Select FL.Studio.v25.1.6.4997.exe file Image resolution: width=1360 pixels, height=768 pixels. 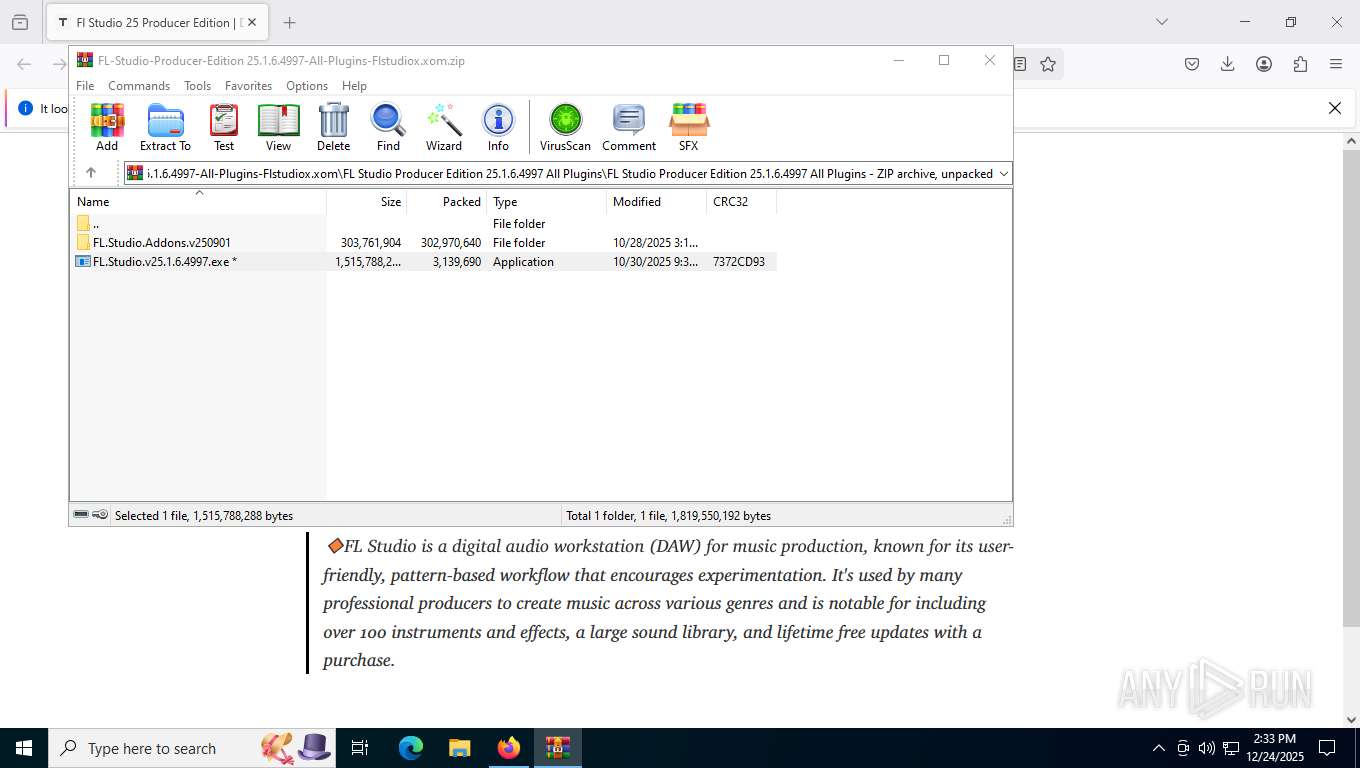pos(423,262)
